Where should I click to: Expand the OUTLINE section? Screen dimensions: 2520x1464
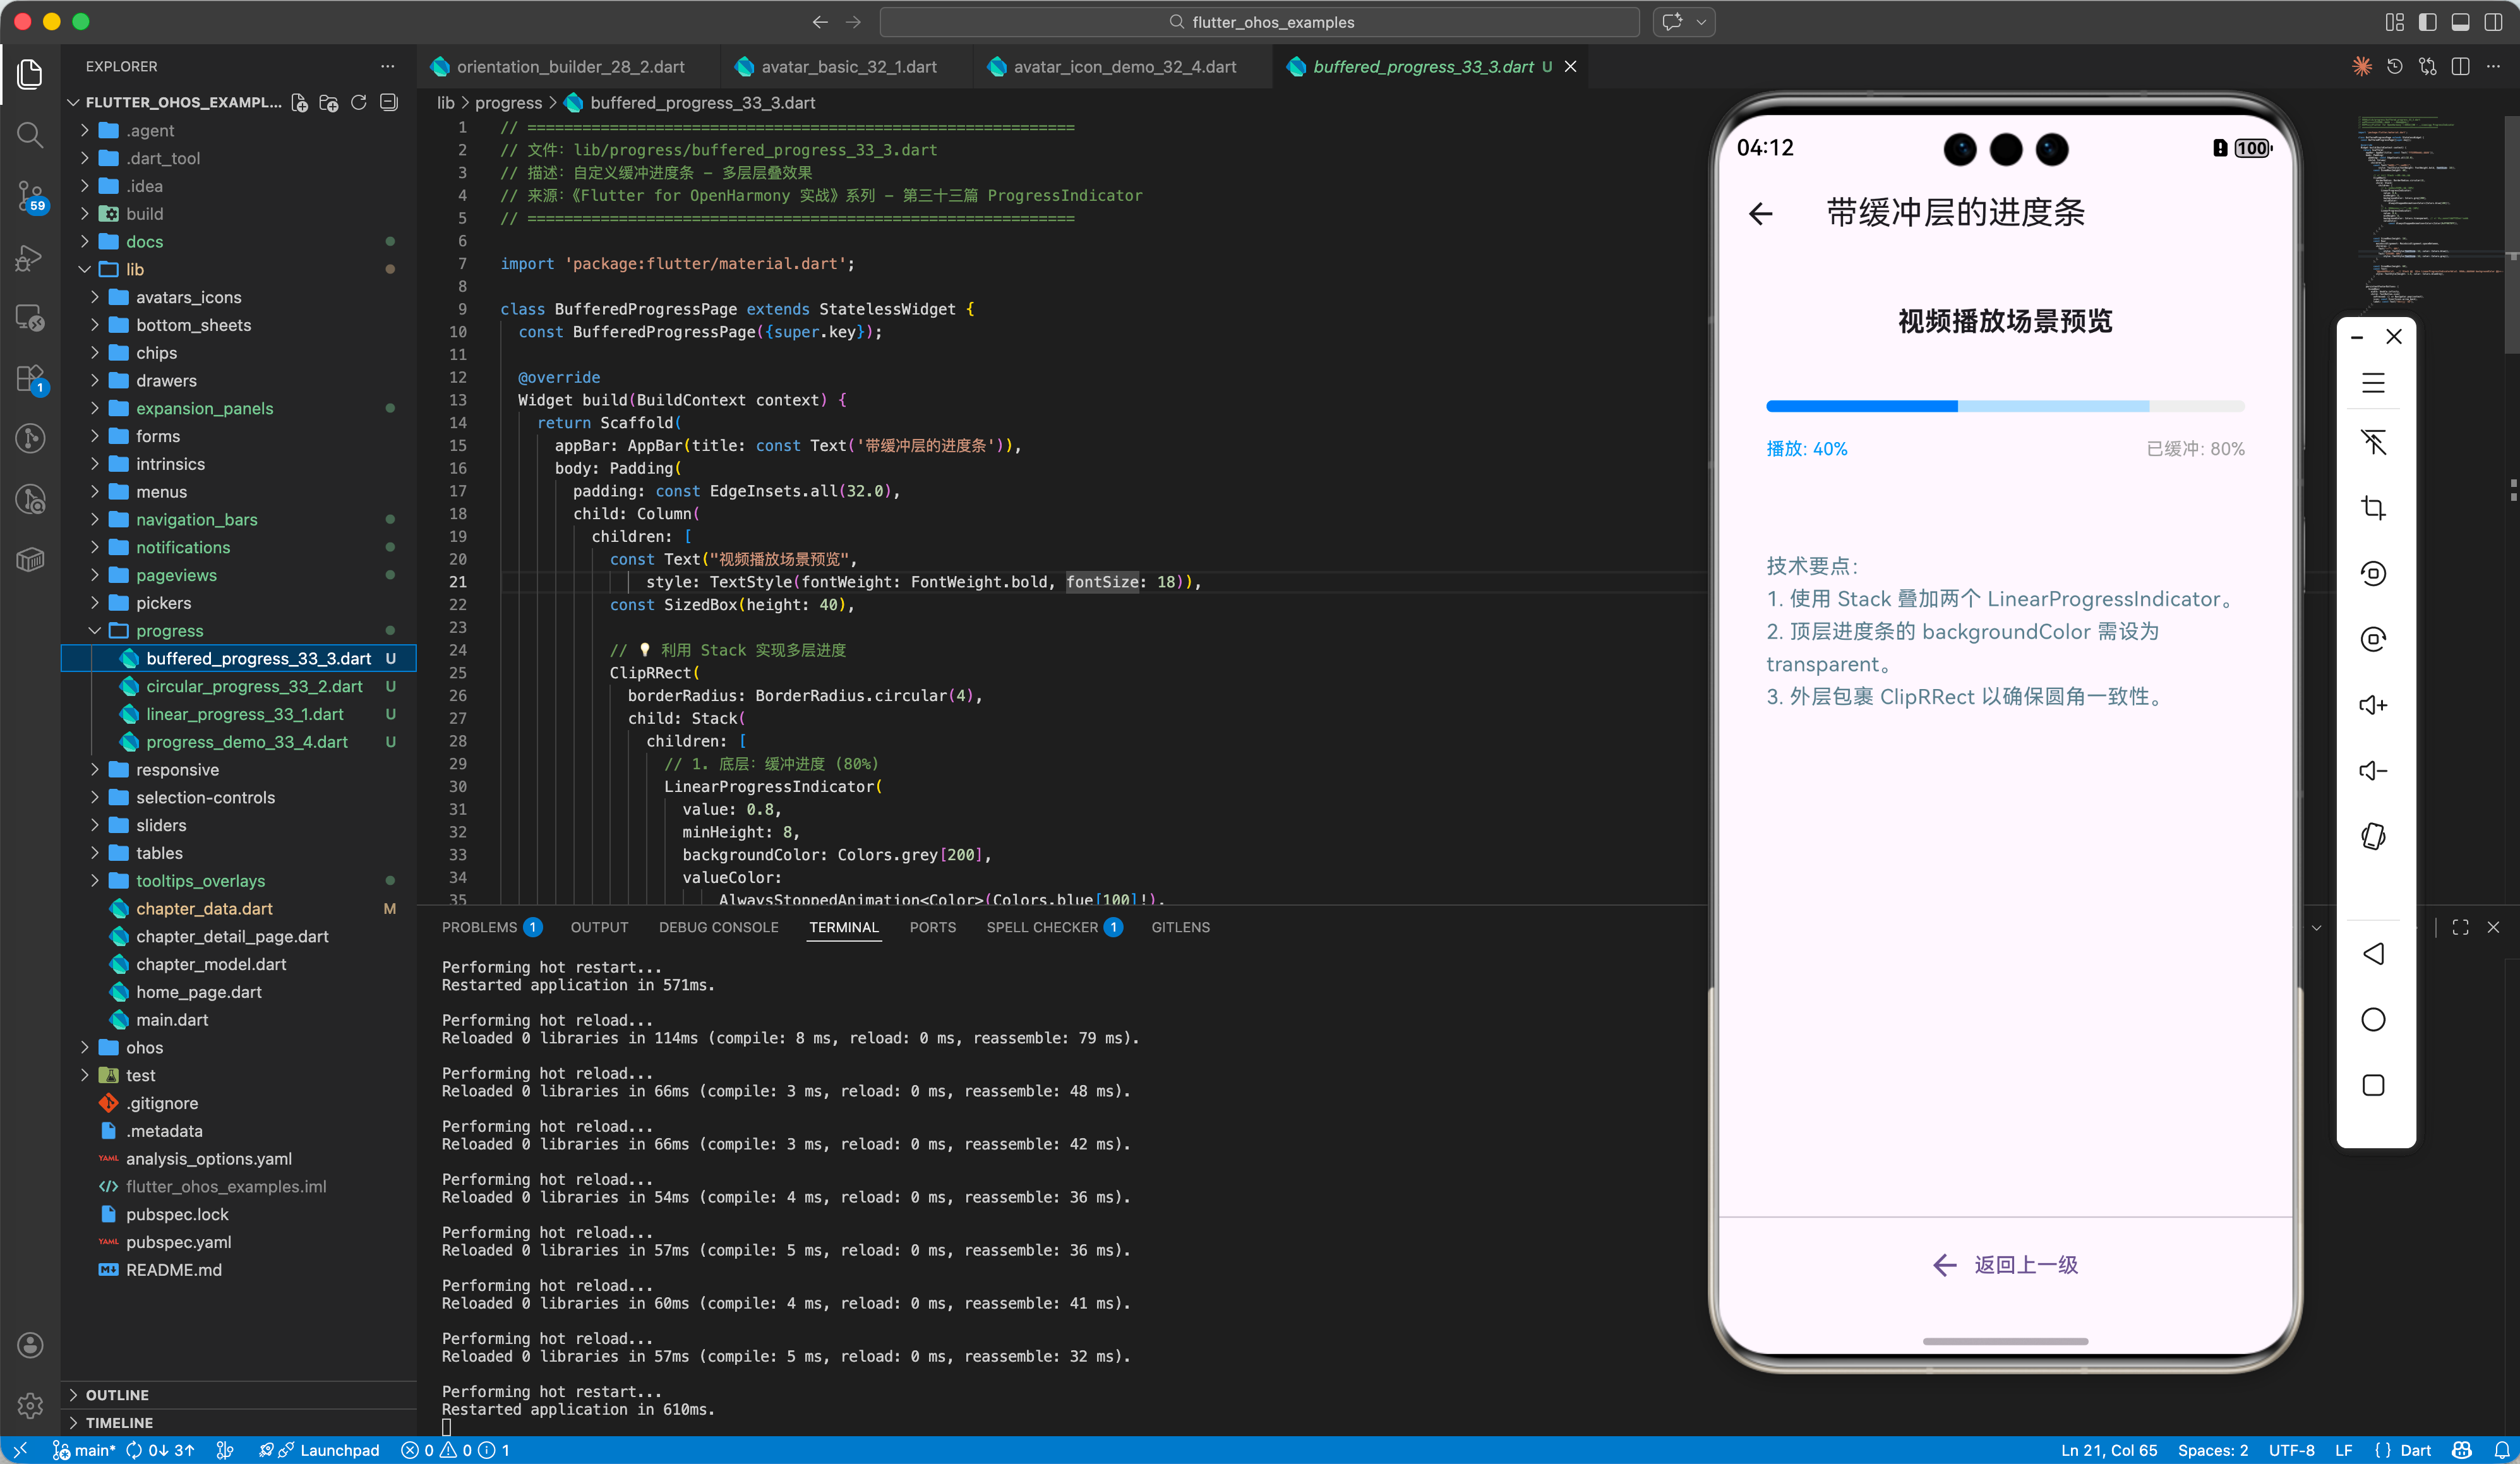point(117,1394)
